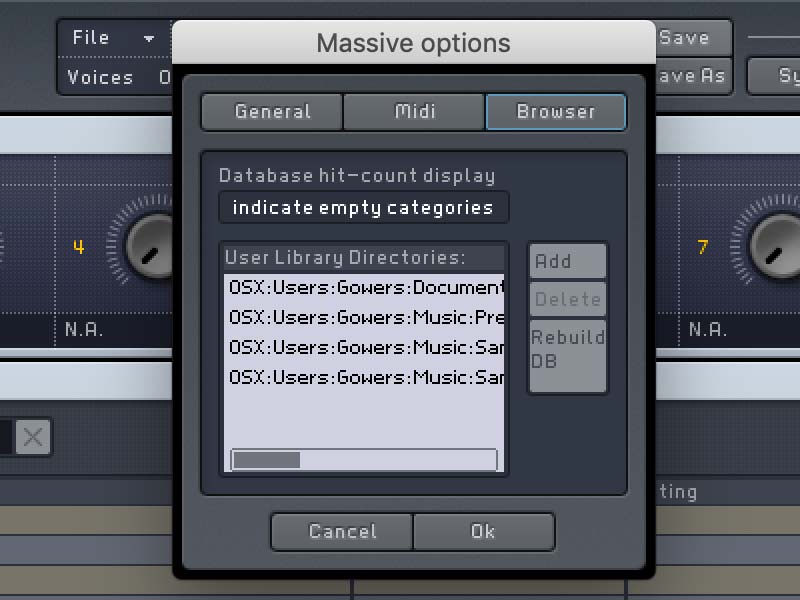Open the File menu dropdown
Screen dimensions: 800x600
(x=115, y=38)
